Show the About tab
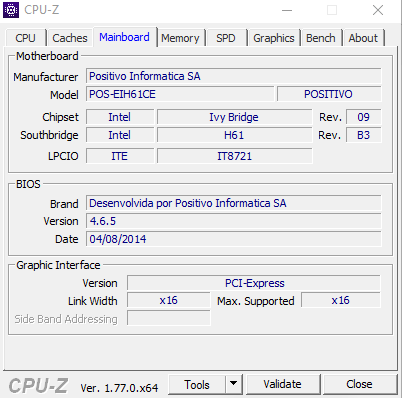Image resolution: width=402 pixels, height=398 pixels. coord(363,38)
